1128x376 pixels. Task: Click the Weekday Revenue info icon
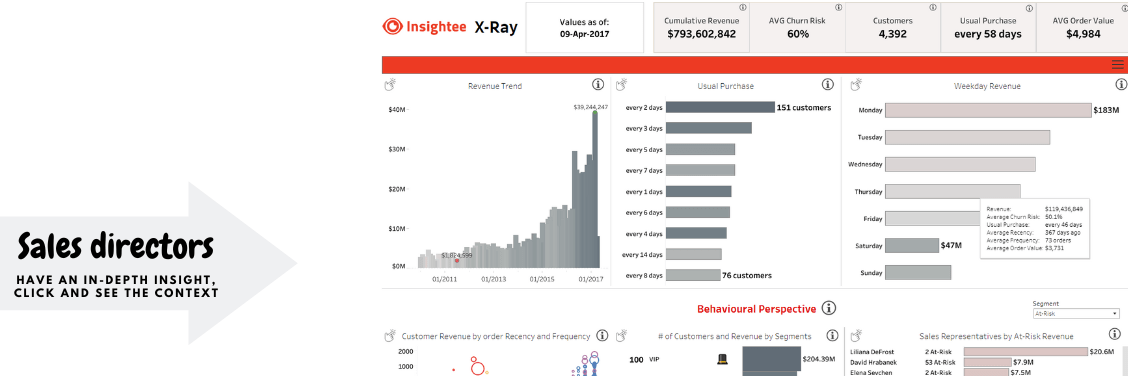click(x=1121, y=85)
